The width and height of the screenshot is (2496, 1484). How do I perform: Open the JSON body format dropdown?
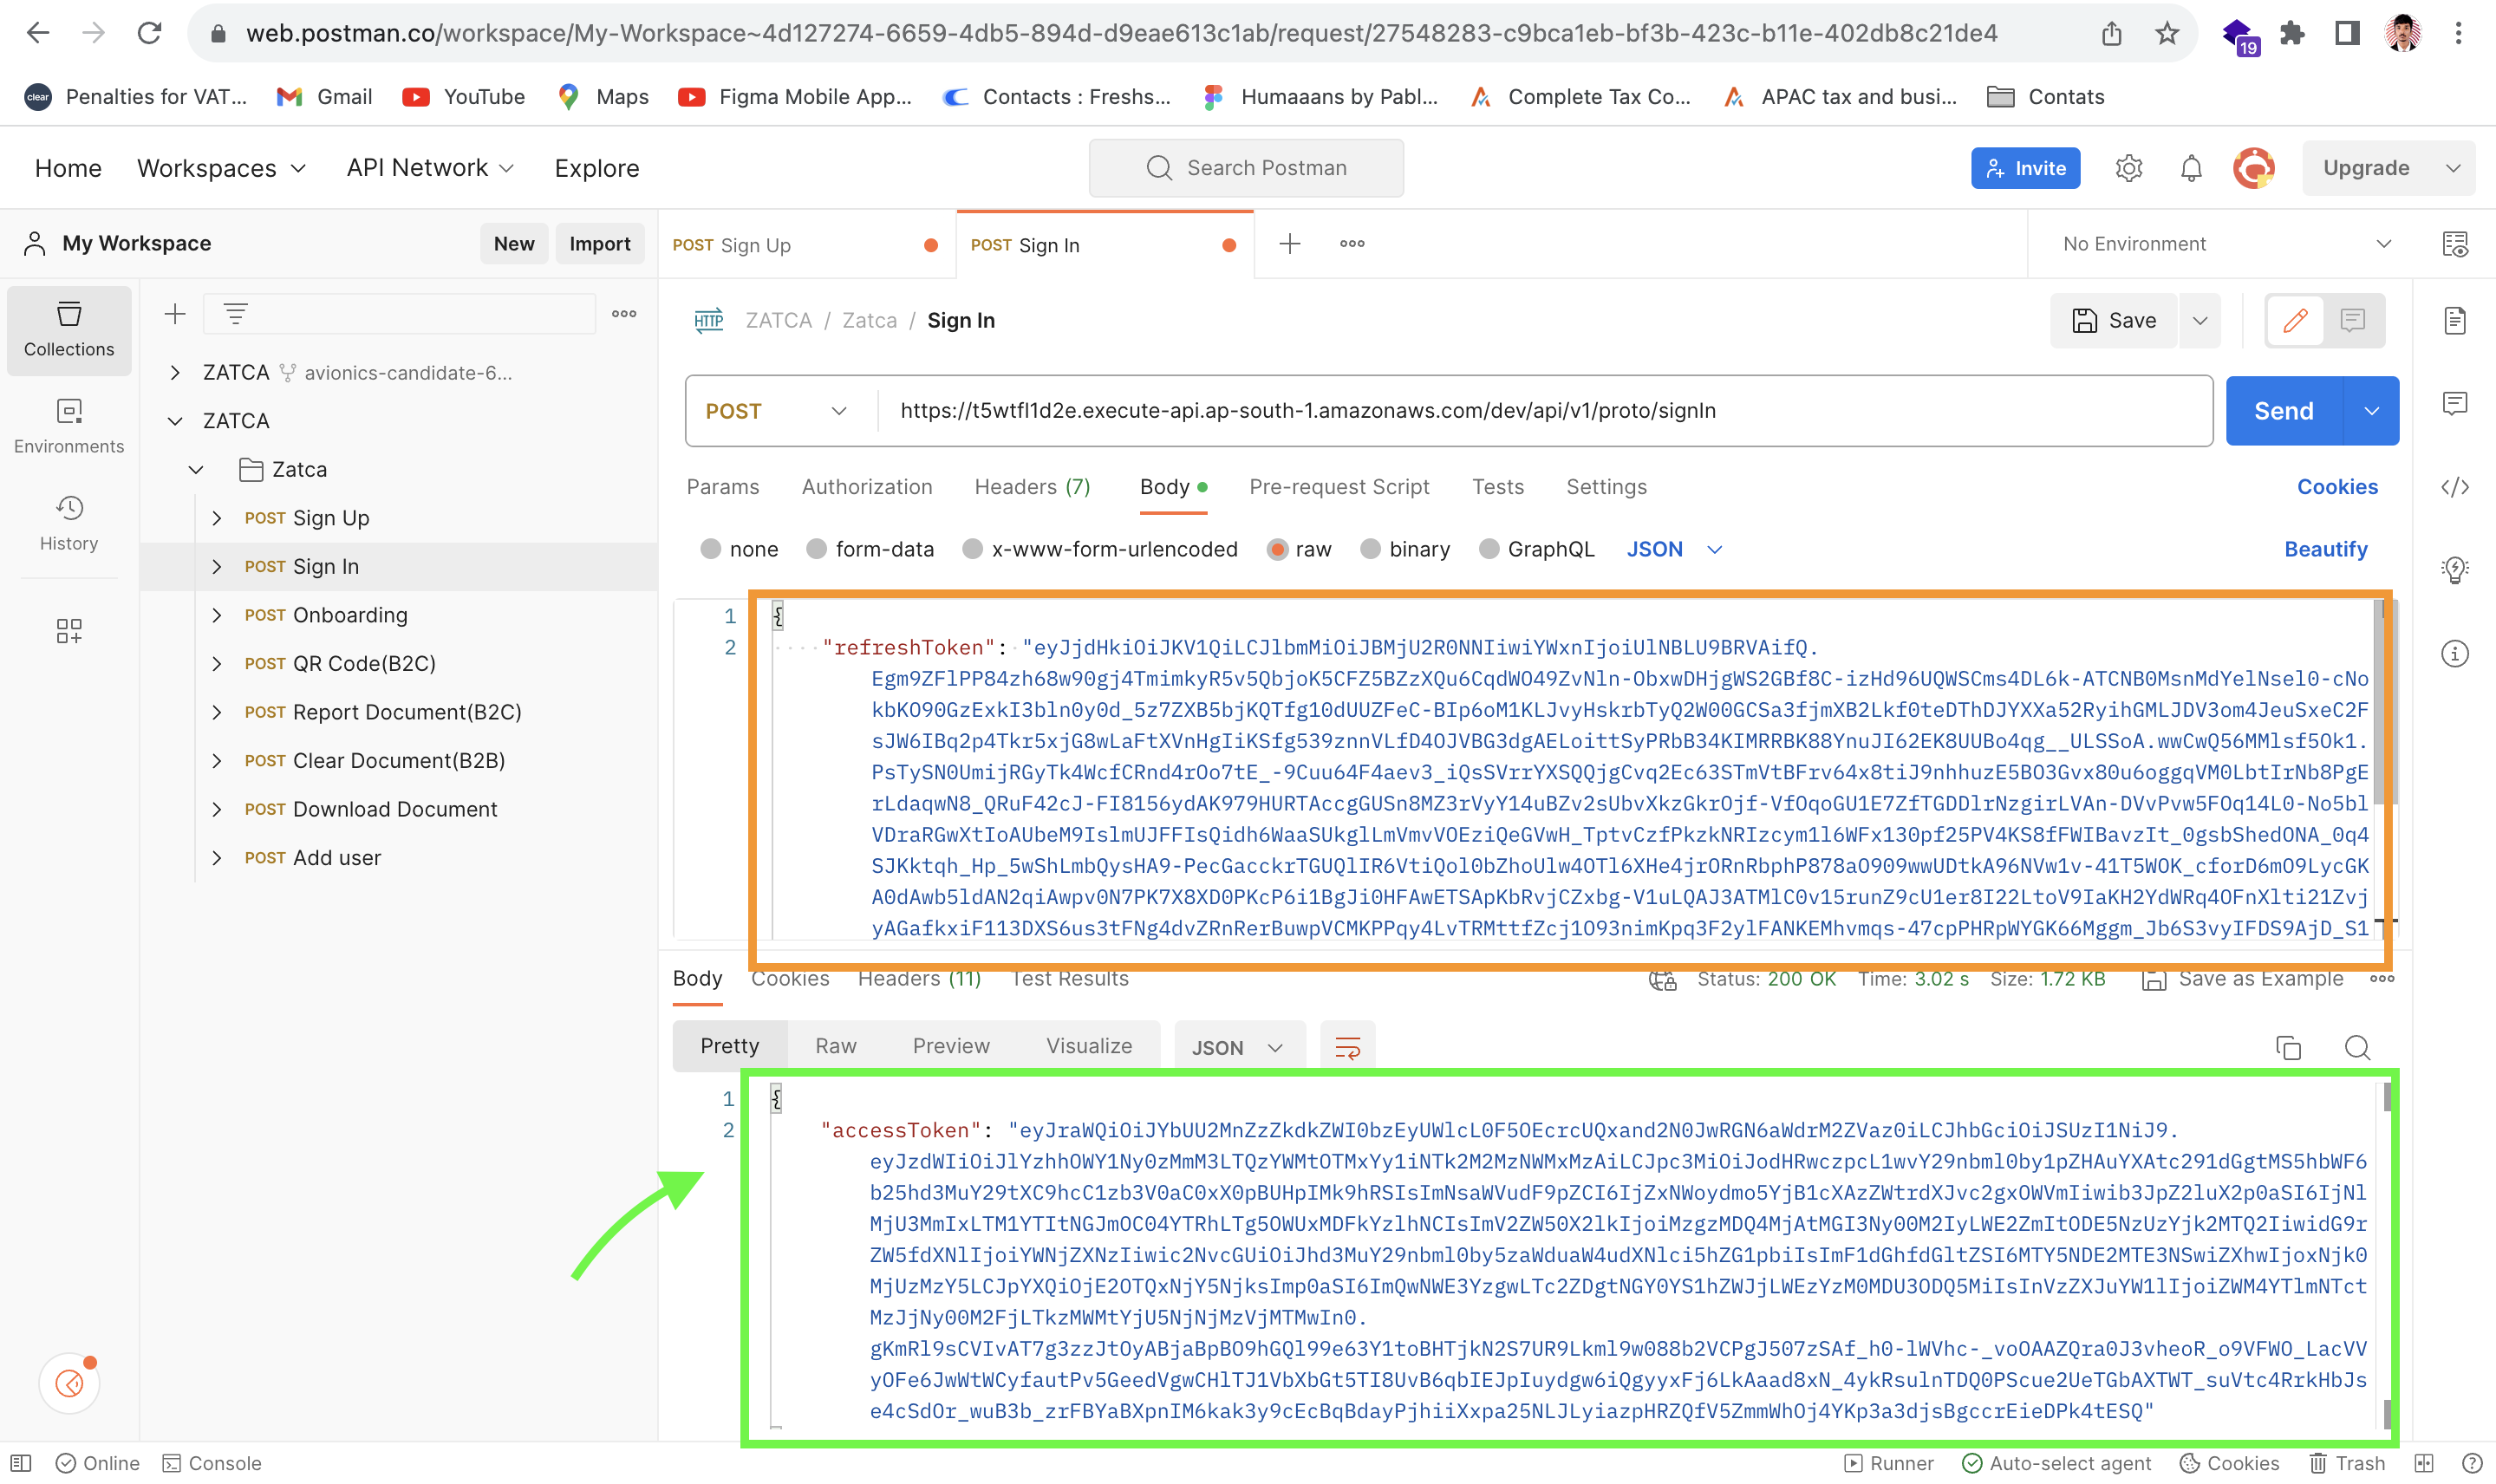1674,549
